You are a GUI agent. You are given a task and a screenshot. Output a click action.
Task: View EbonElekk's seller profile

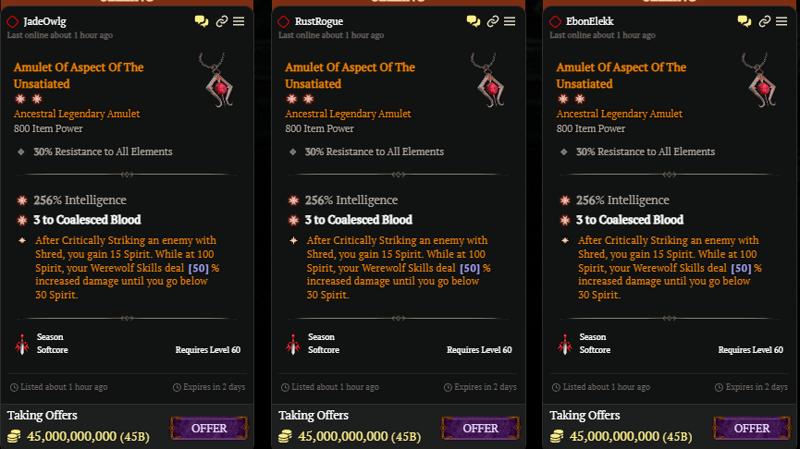point(590,21)
